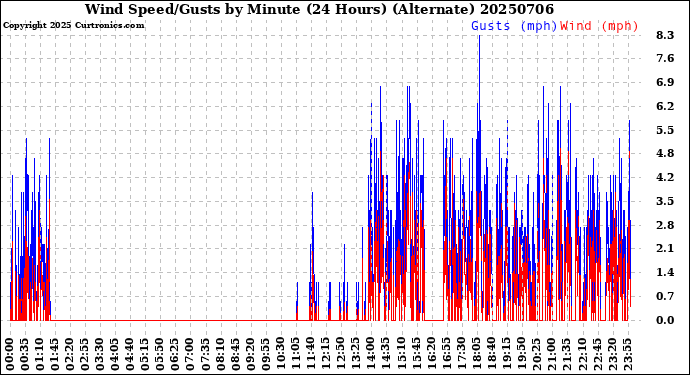The height and width of the screenshot is (375, 690).
Task: Click the 4.2 y-axis value
Action: coord(665,177)
